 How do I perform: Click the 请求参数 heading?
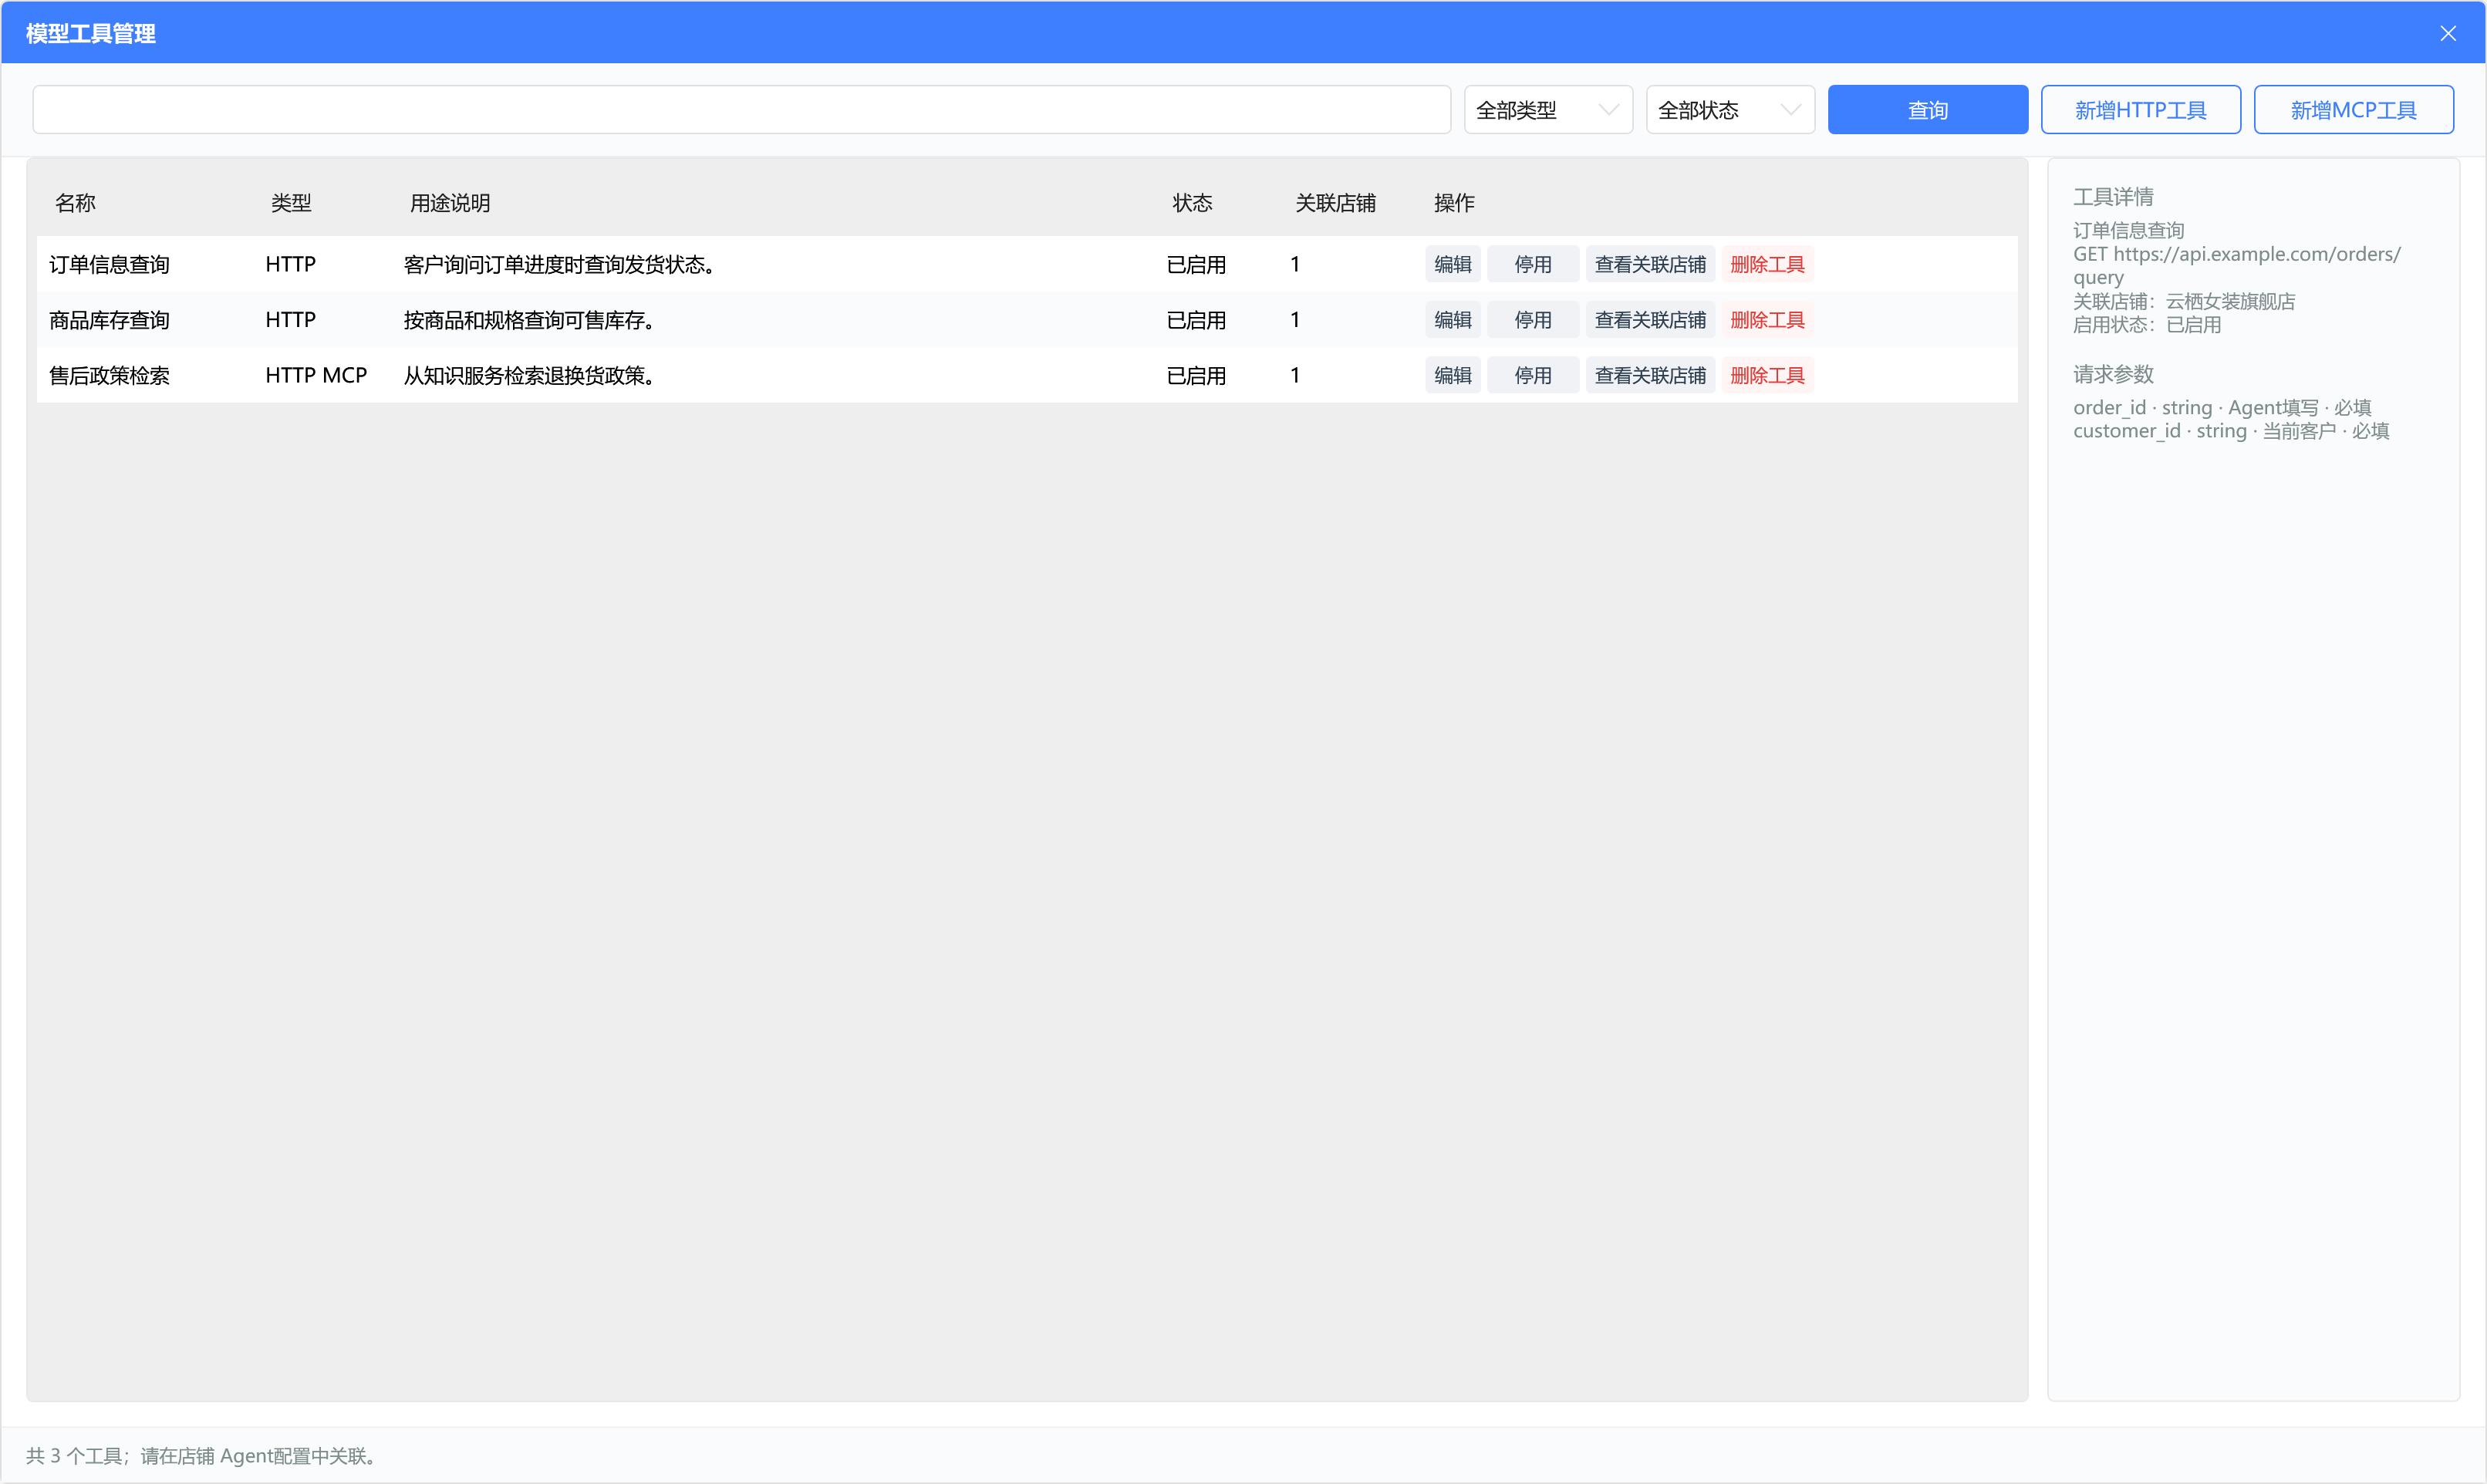(x=2113, y=374)
